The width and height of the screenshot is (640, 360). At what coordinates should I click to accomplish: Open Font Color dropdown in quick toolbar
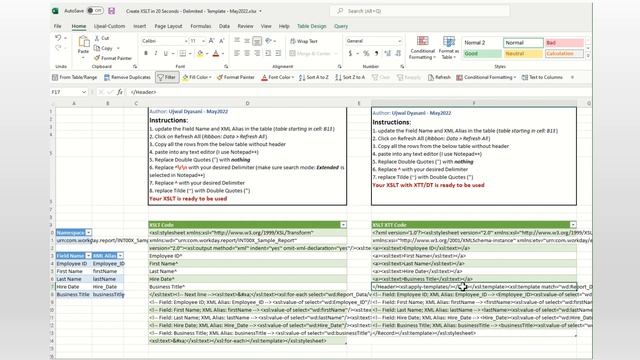click(x=293, y=77)
